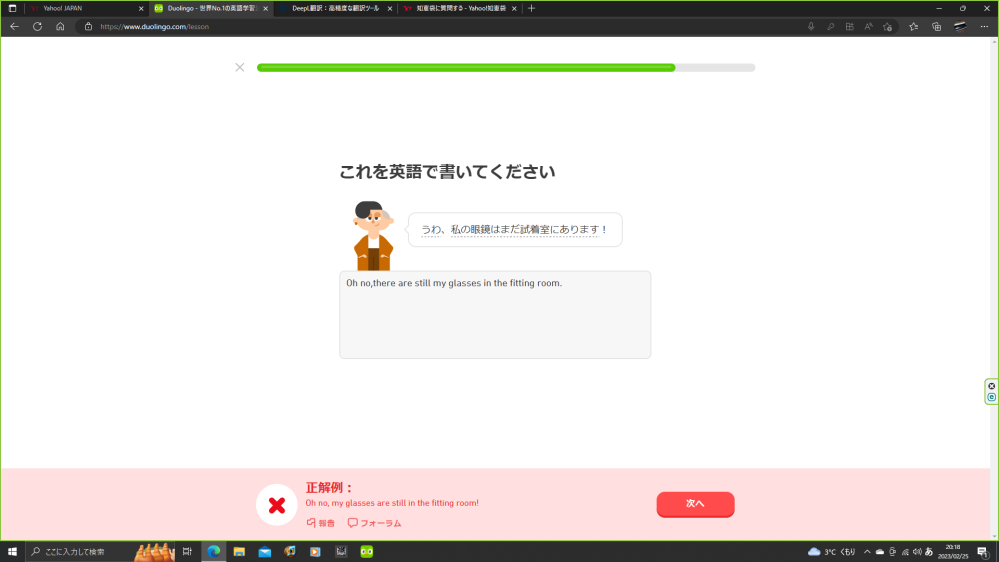Report the answer via 報告
The height and width of the screenshot is (562, 999).
point(320,523)
